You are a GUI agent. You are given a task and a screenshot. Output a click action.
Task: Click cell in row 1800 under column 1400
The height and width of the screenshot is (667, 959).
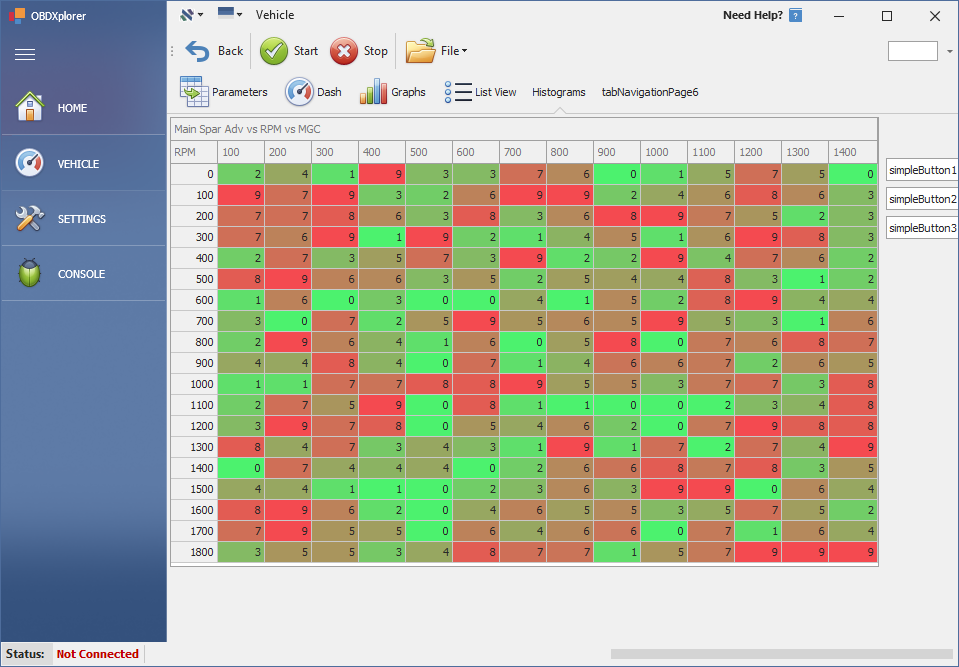pyautogui.click(x=853, y=551)
